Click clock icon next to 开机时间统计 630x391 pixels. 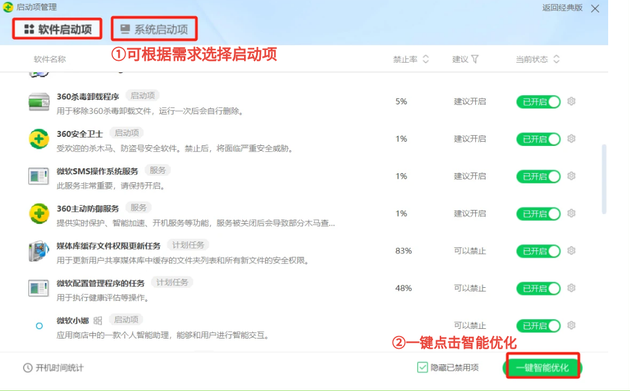click(28, 368)
